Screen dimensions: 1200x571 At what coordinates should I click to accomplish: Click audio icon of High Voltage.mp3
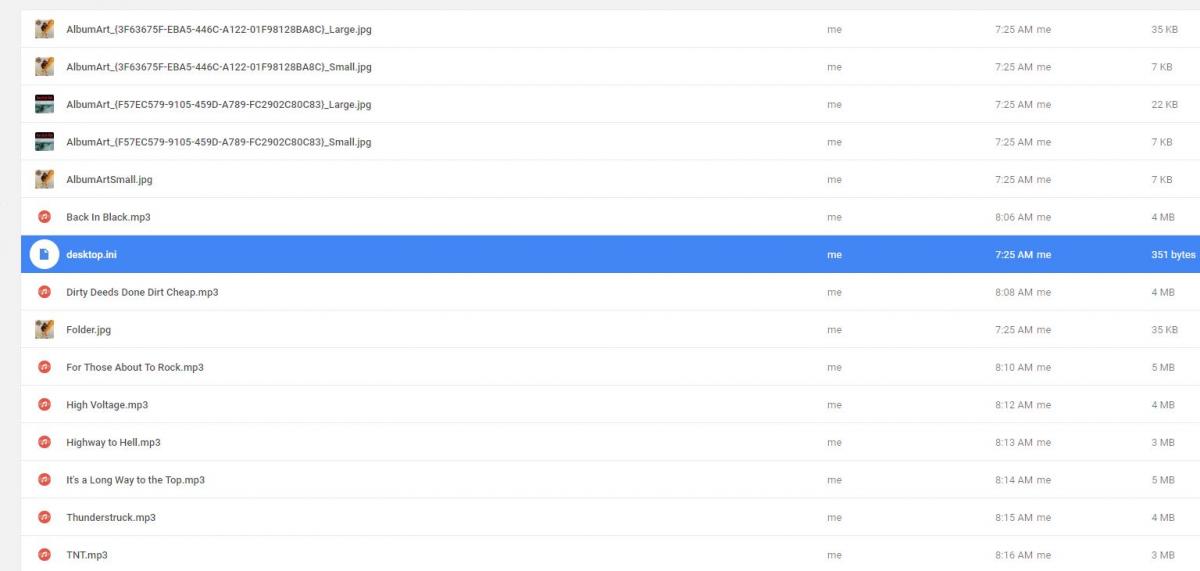(44, 404)
